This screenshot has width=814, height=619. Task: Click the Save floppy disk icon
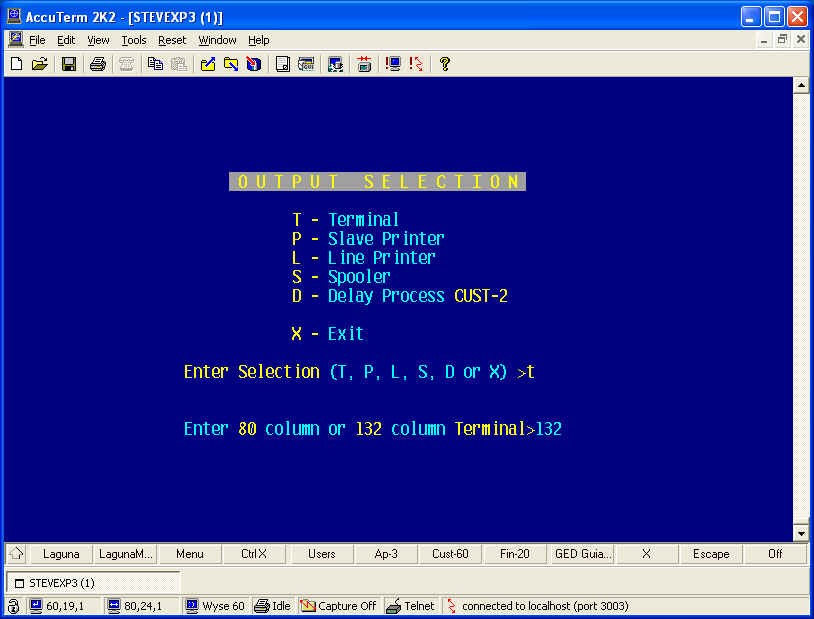tap(69, 64)
